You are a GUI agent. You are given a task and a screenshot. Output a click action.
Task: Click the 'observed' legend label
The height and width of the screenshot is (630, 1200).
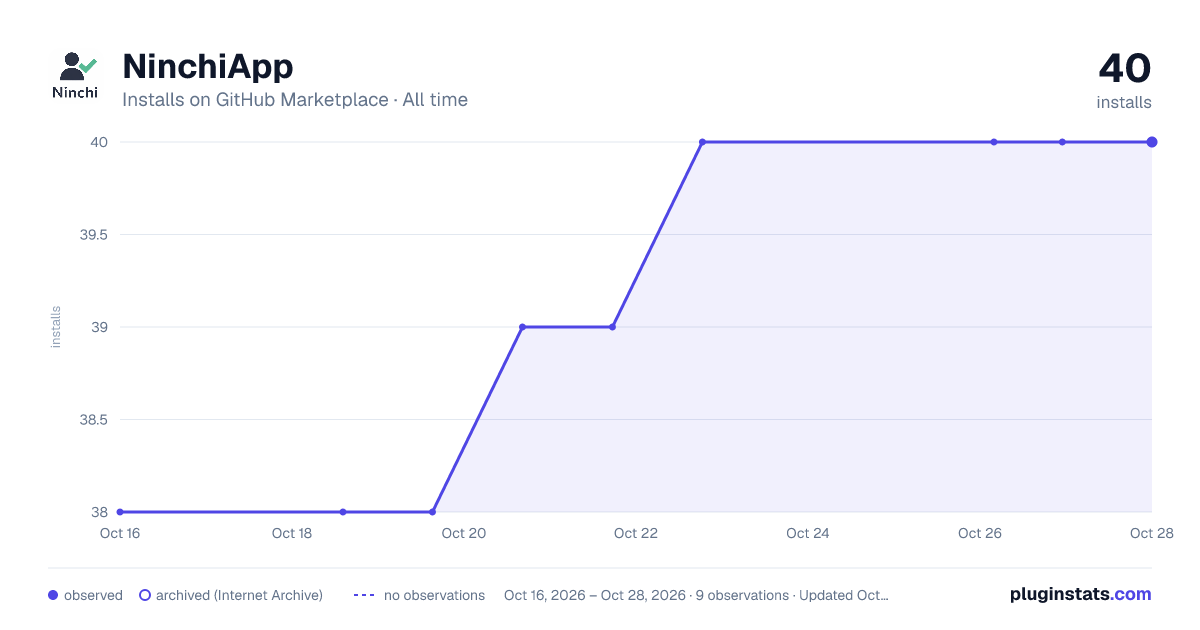coord(93,595)
